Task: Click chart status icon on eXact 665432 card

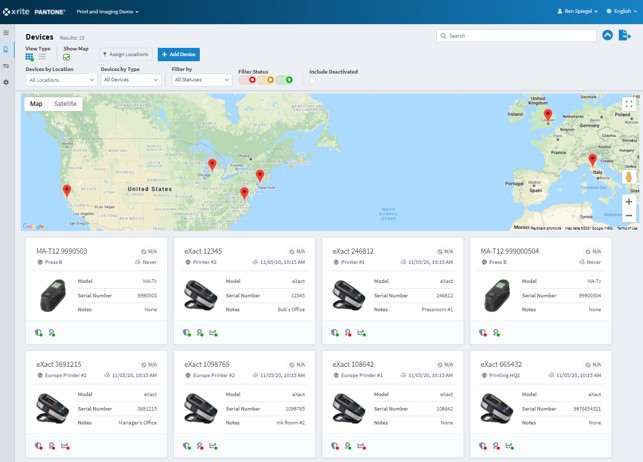Action: [510, 446]
